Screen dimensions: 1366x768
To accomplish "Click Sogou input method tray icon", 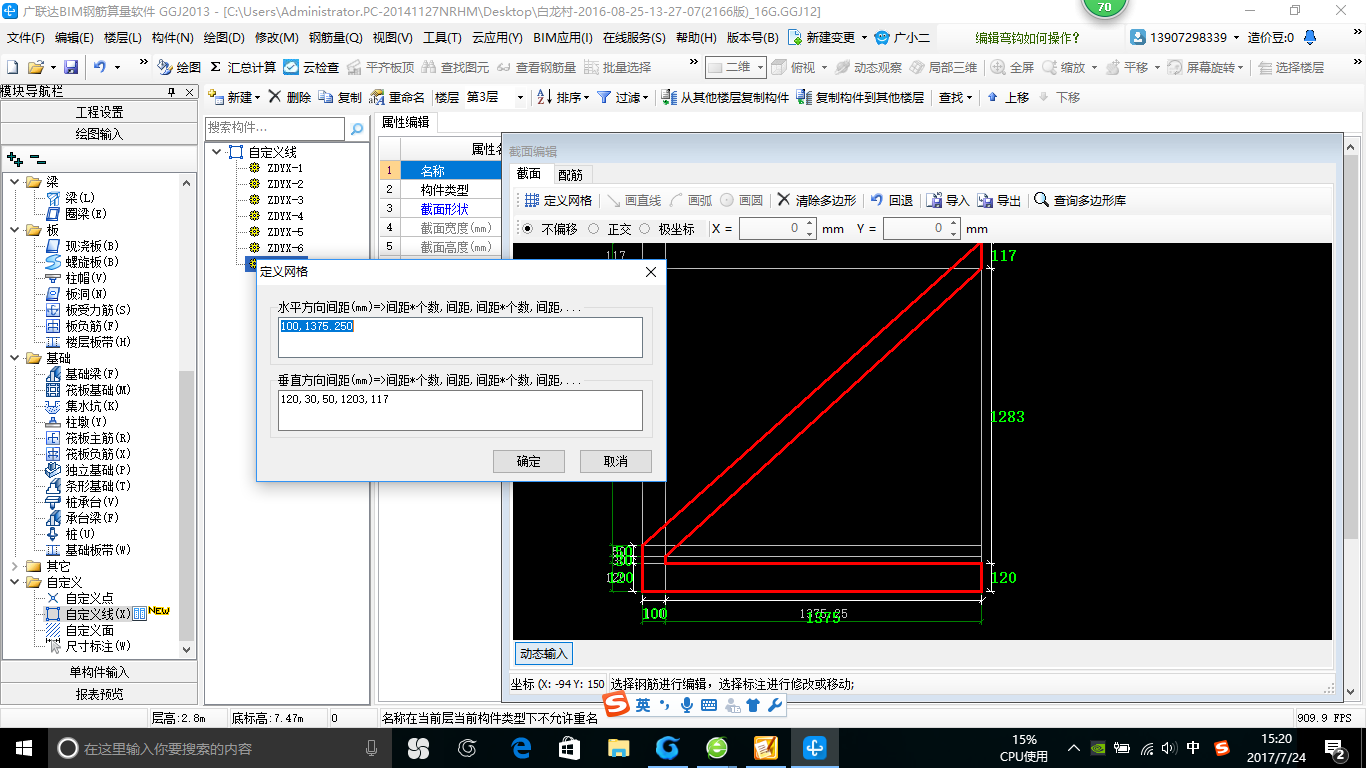I will click(x=1222, y=747).
